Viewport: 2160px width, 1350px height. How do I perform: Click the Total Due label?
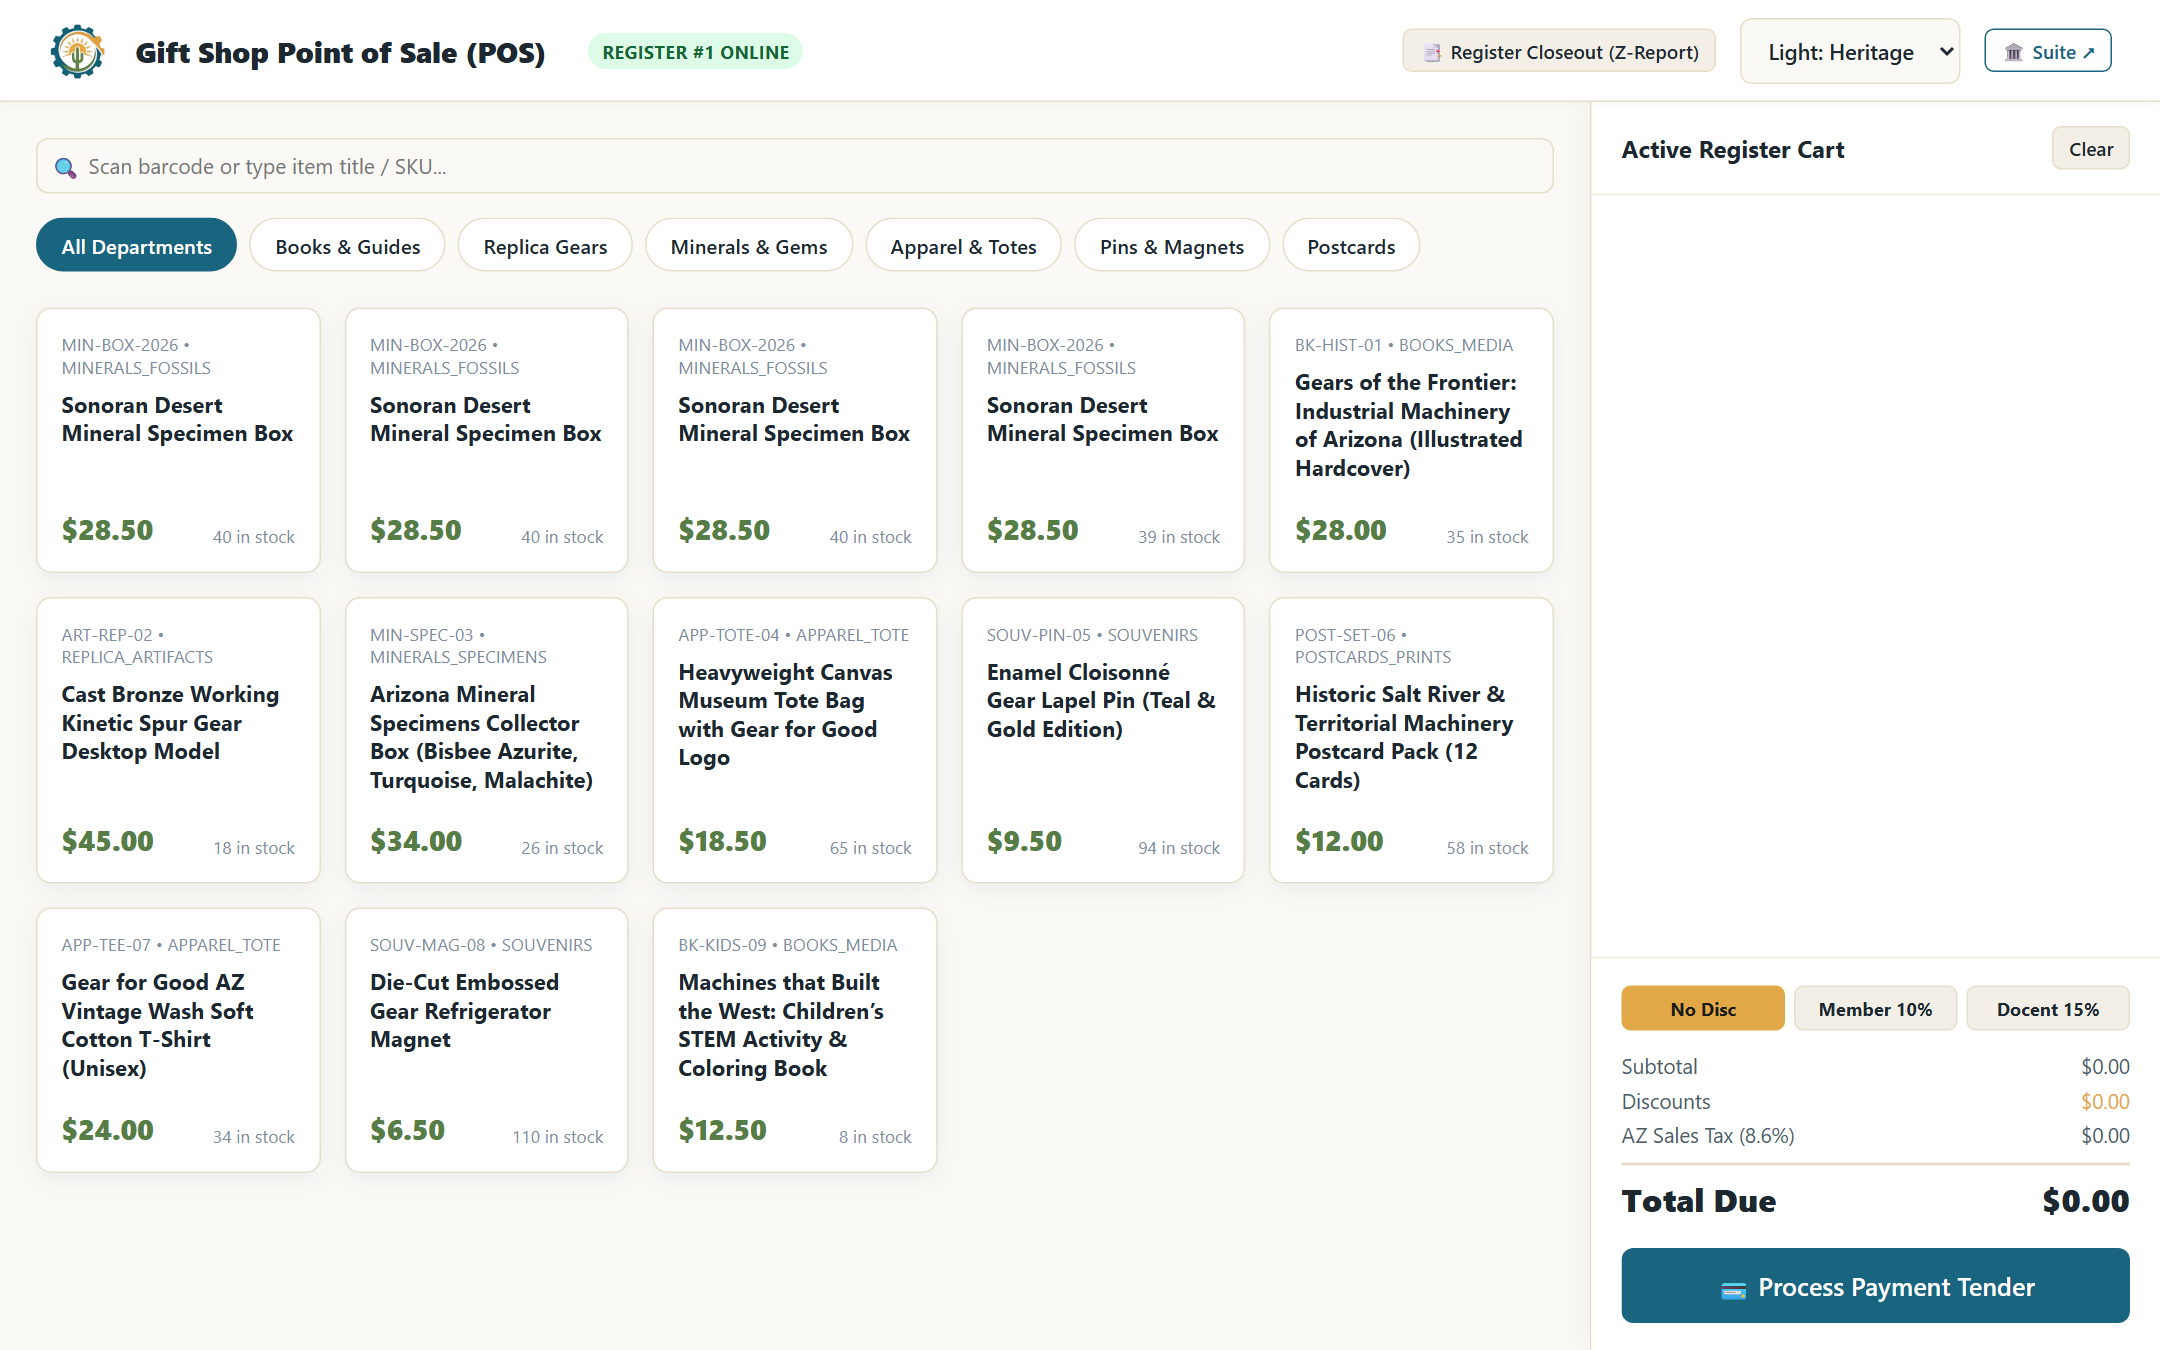pyautogui.click(x=1699, y=1200)
